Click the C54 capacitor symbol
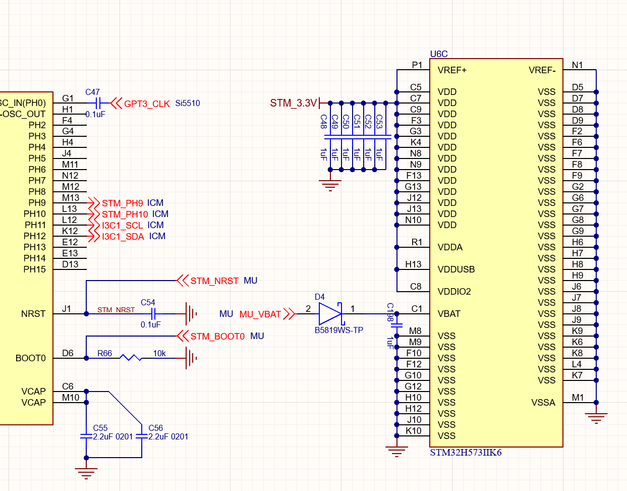627x491 pixels. (152, 314)
